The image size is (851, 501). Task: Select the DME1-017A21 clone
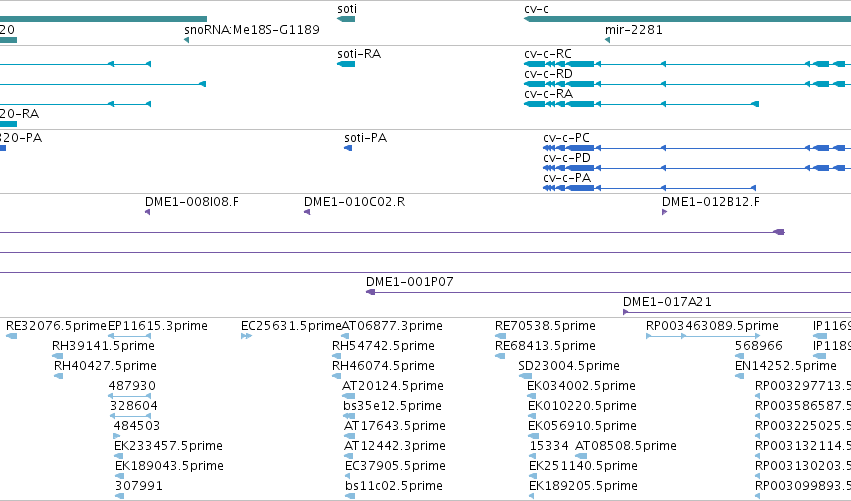(x=736, y=312)
